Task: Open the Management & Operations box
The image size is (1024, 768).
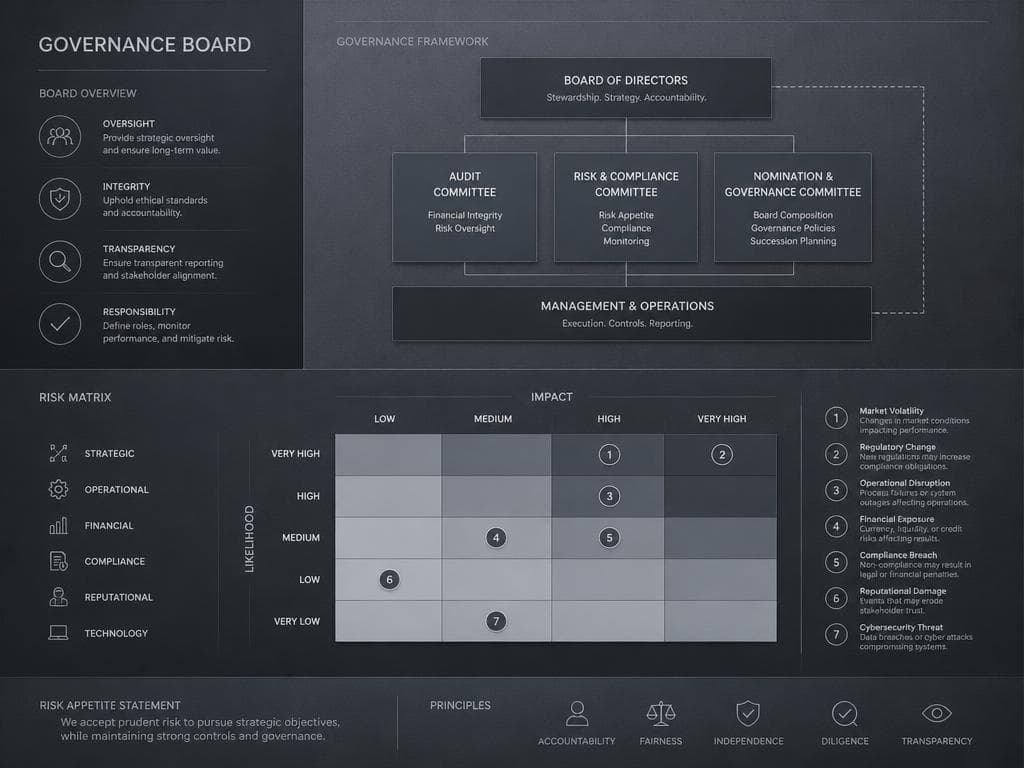Action: pyautogui.click(x=632, y=313)
